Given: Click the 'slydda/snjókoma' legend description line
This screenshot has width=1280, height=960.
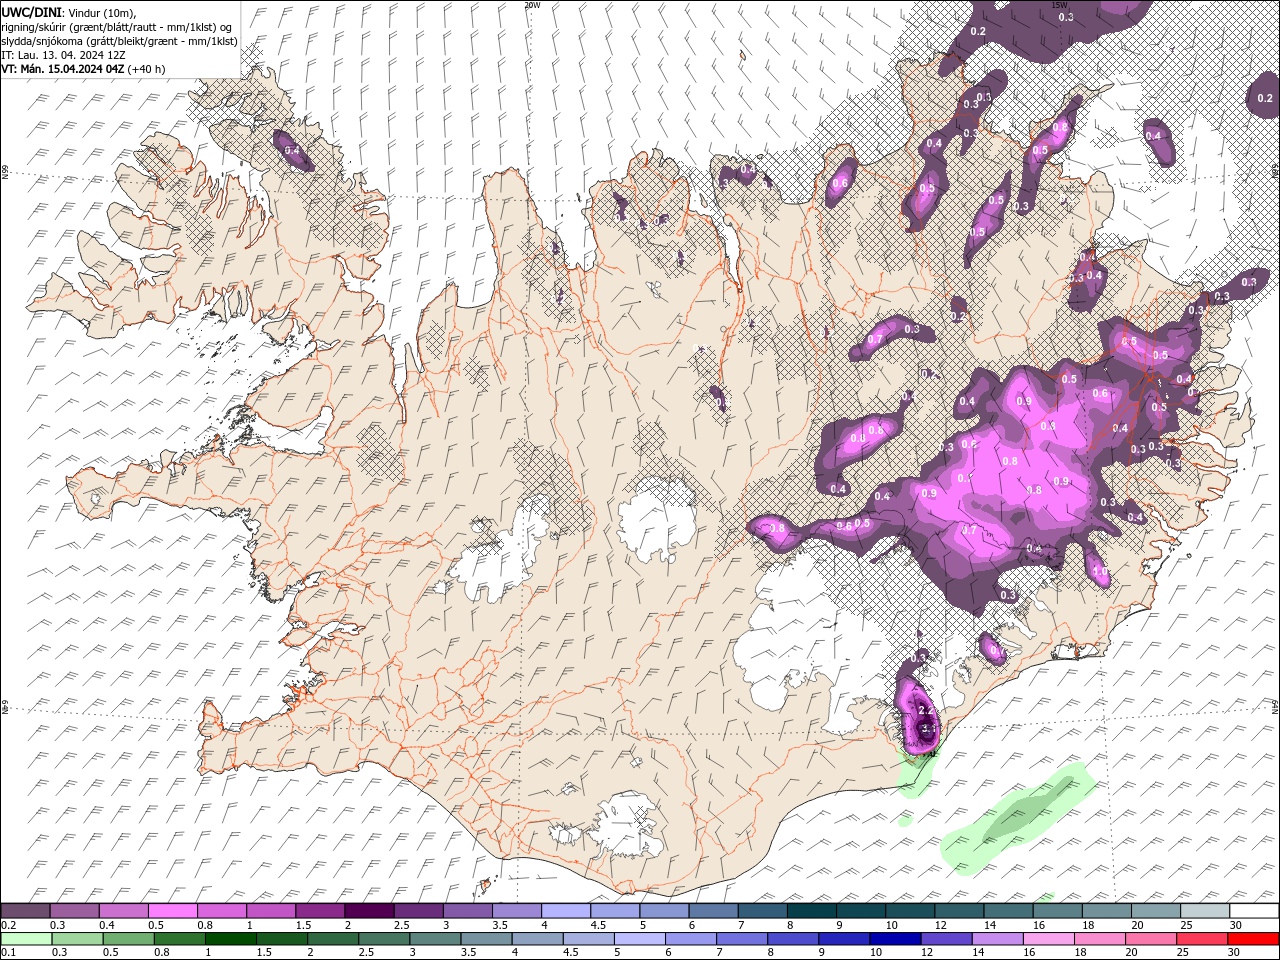Looking at the screenshot, I should [x=119, y=41].
